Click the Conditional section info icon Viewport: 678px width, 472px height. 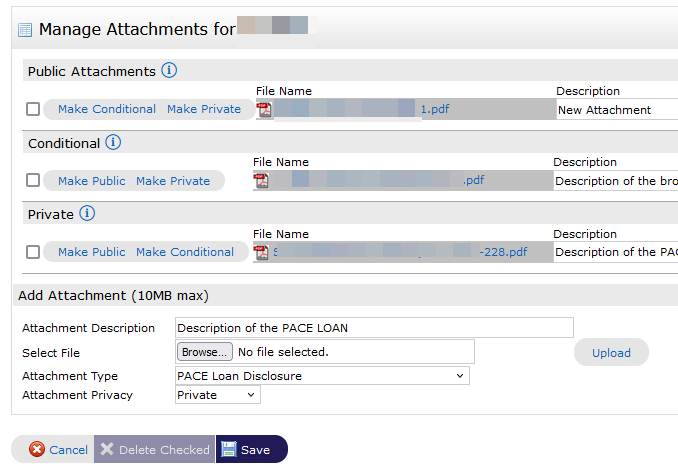click(x=113, y=143)
